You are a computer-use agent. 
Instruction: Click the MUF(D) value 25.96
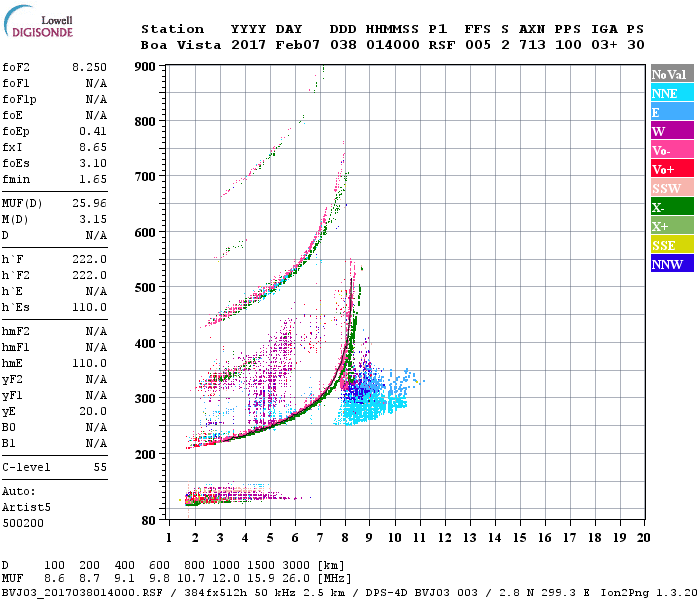pos(89,204)
